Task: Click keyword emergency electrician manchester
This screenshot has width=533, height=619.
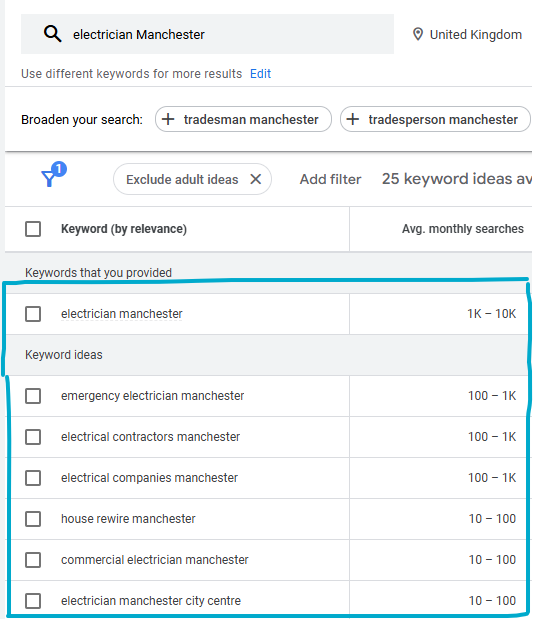Action: [x=152, y=396]
